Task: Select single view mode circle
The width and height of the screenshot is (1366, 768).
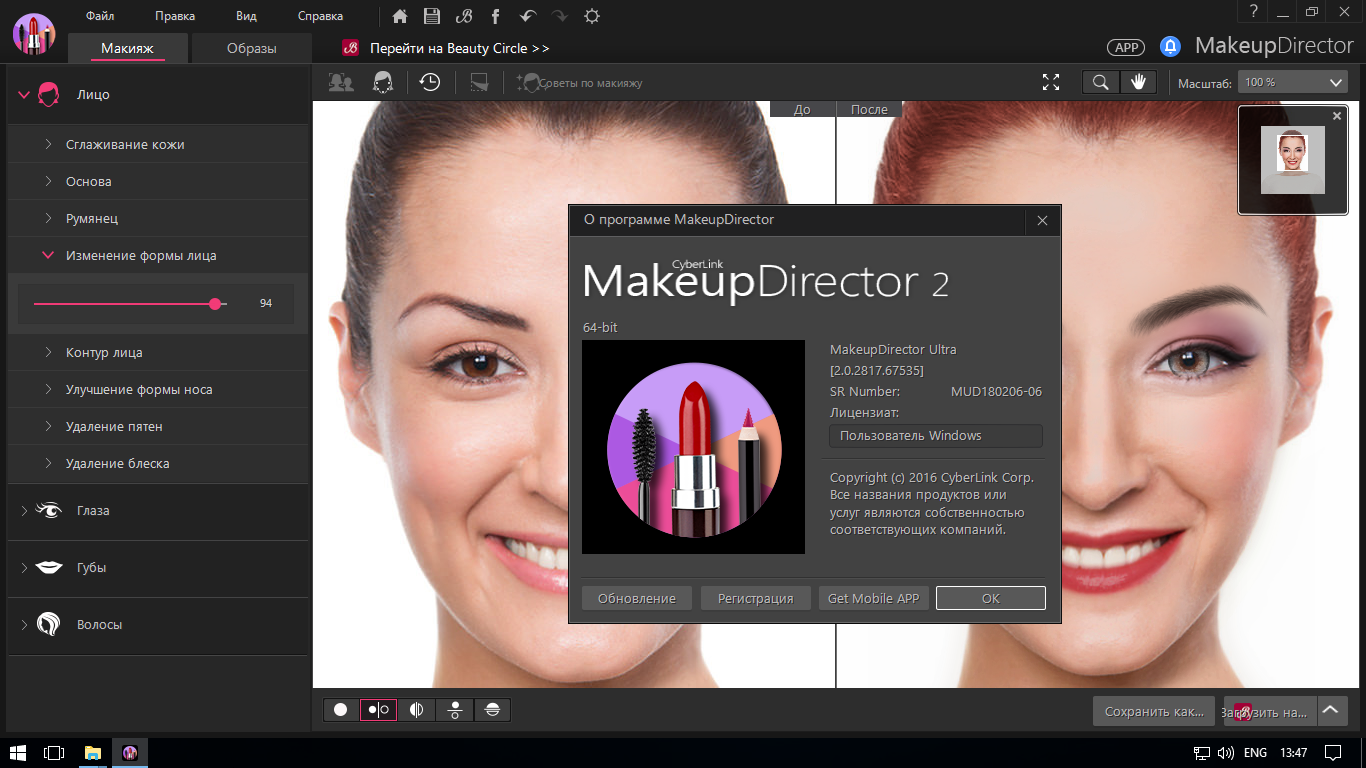Action: coord(341,710)
